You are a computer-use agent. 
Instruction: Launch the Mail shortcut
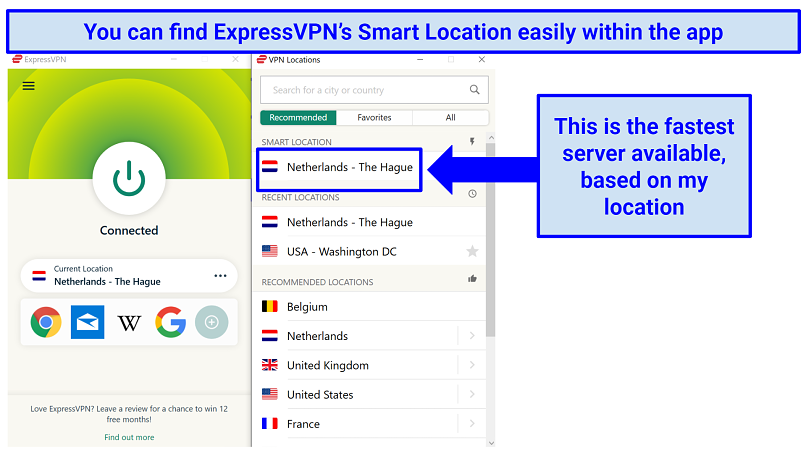pyautogui.click(x=87, y=322)
